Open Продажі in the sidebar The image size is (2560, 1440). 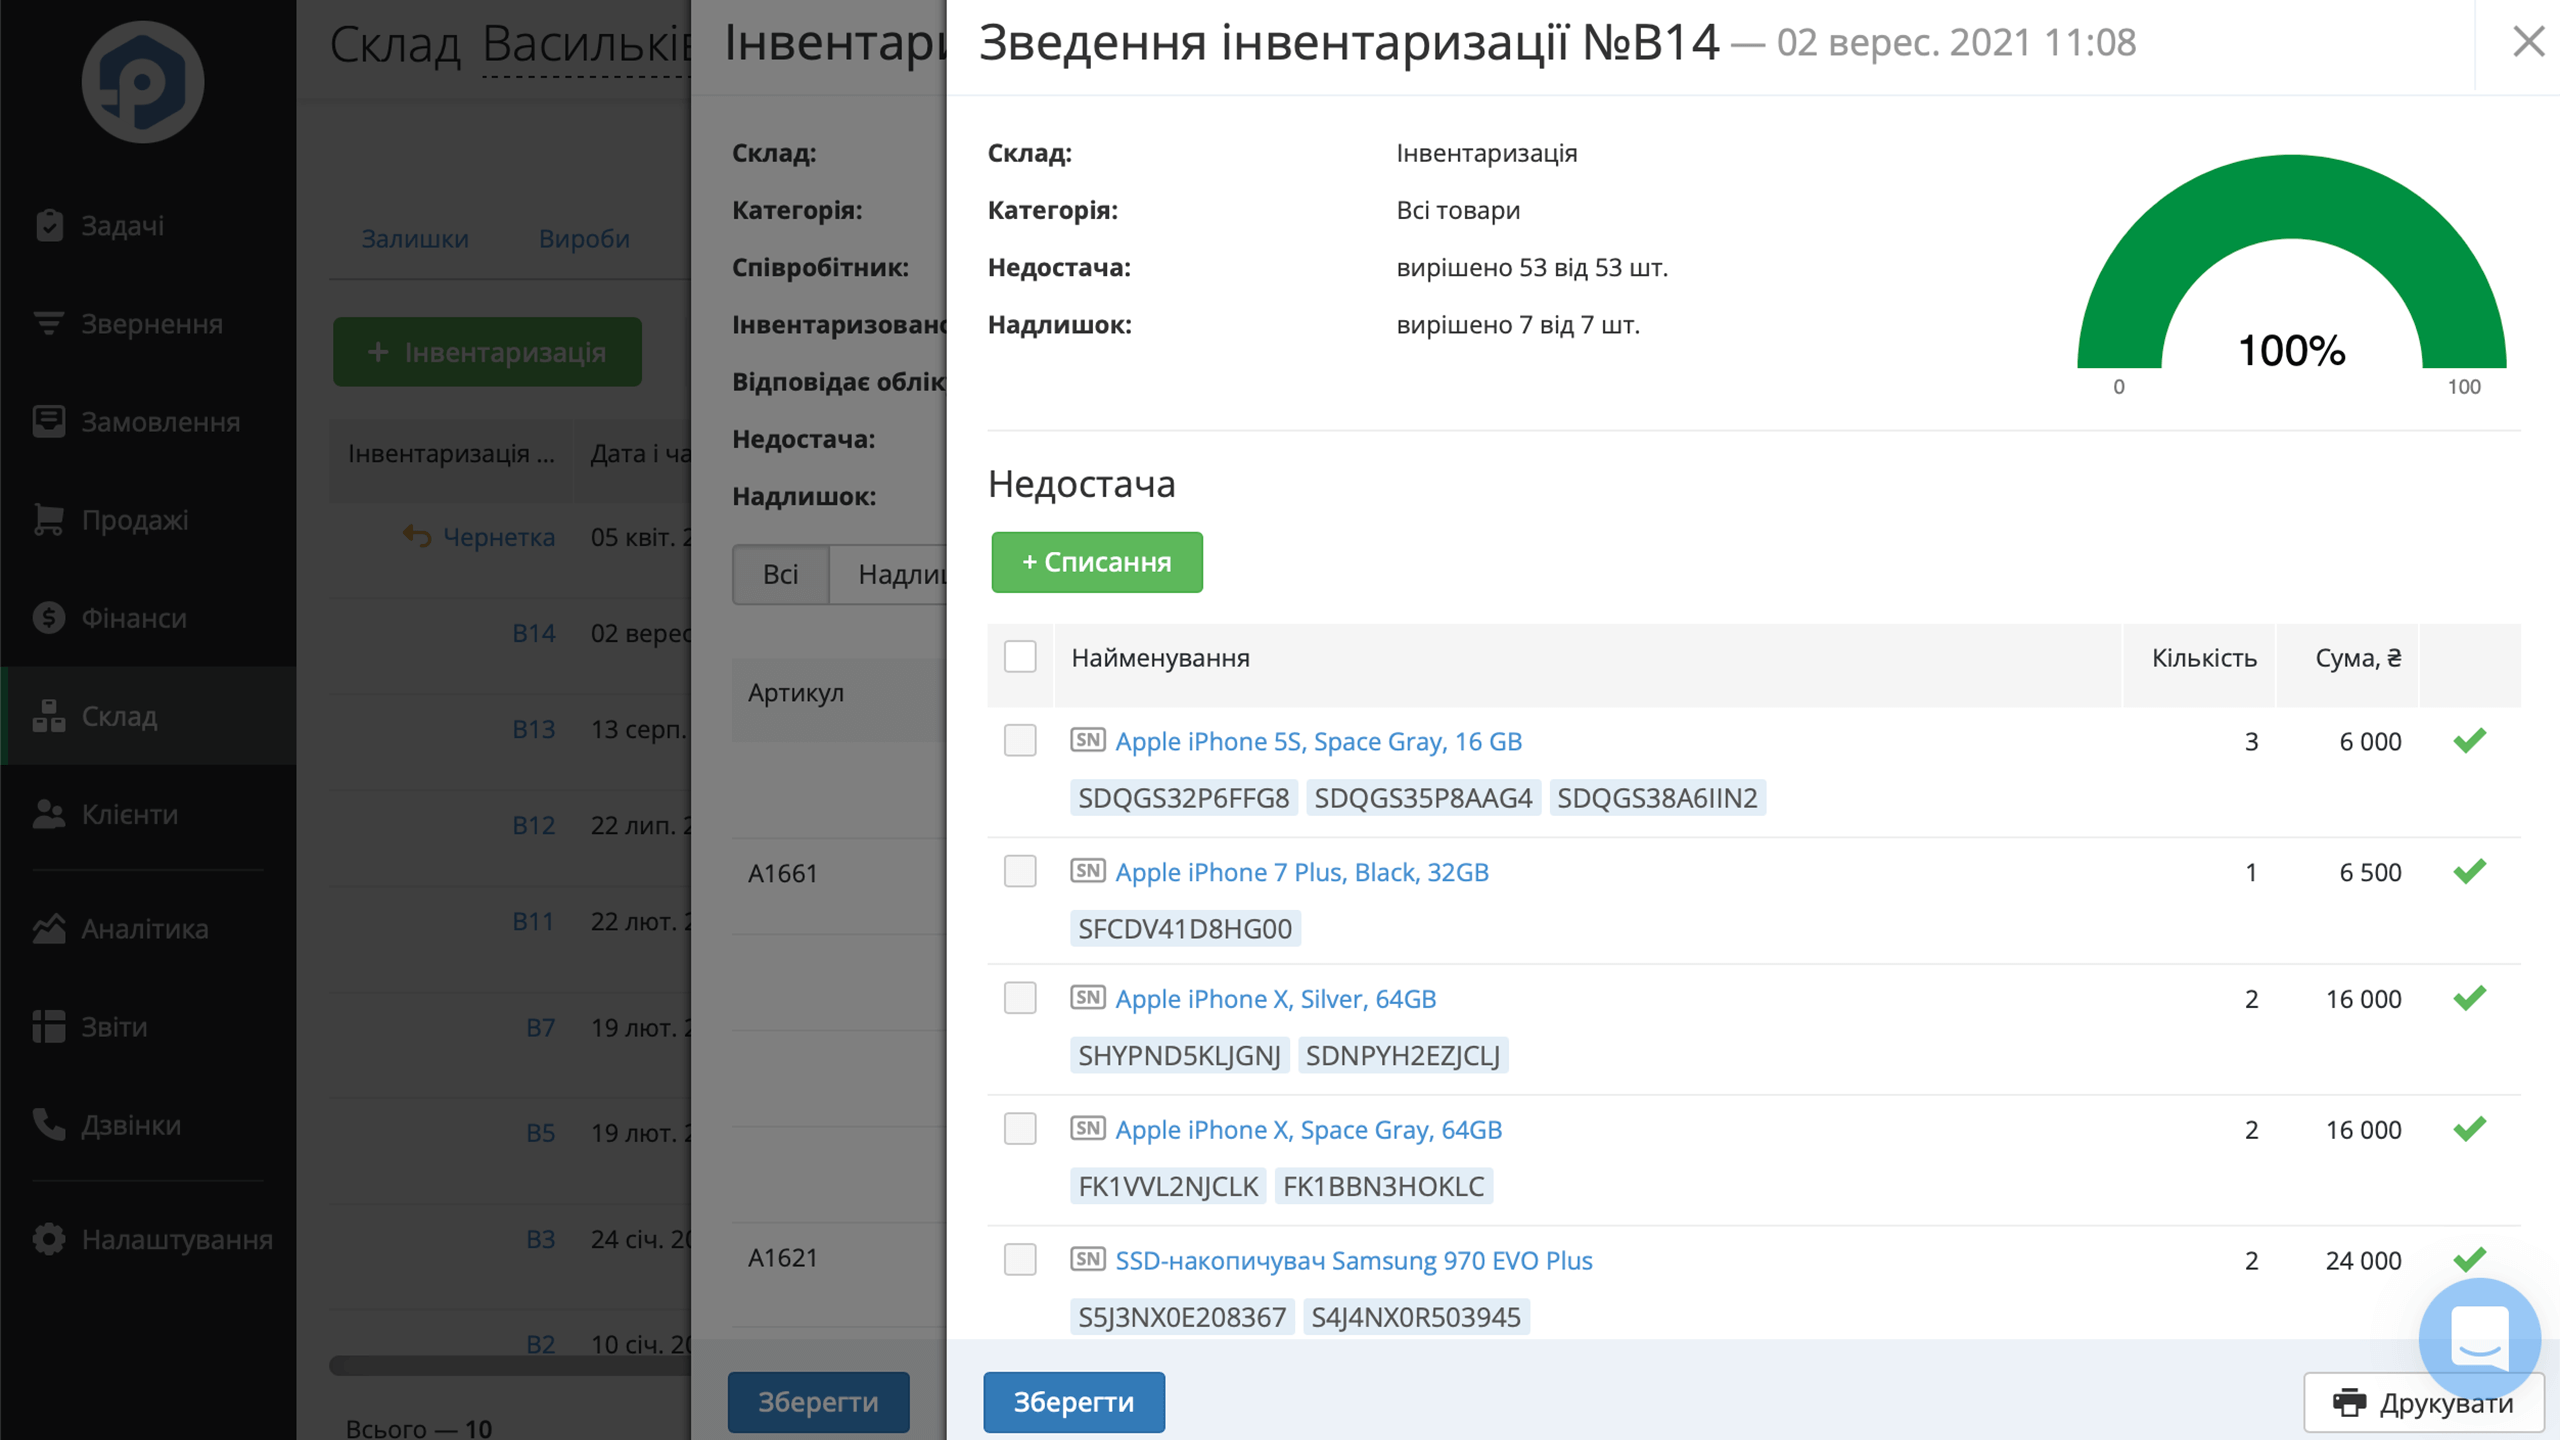pos(148,520)
